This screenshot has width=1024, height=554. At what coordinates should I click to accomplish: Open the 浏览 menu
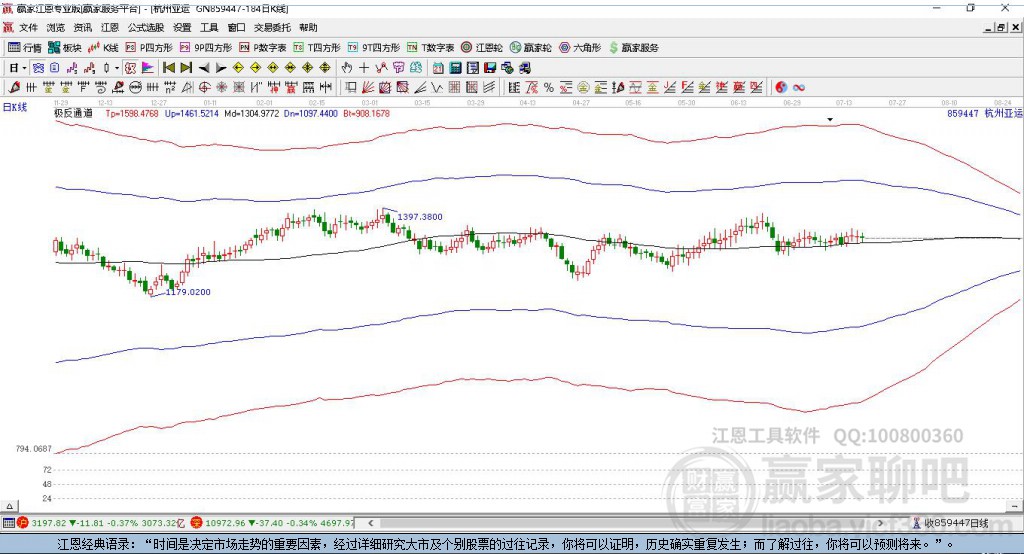tap(56, 27)
